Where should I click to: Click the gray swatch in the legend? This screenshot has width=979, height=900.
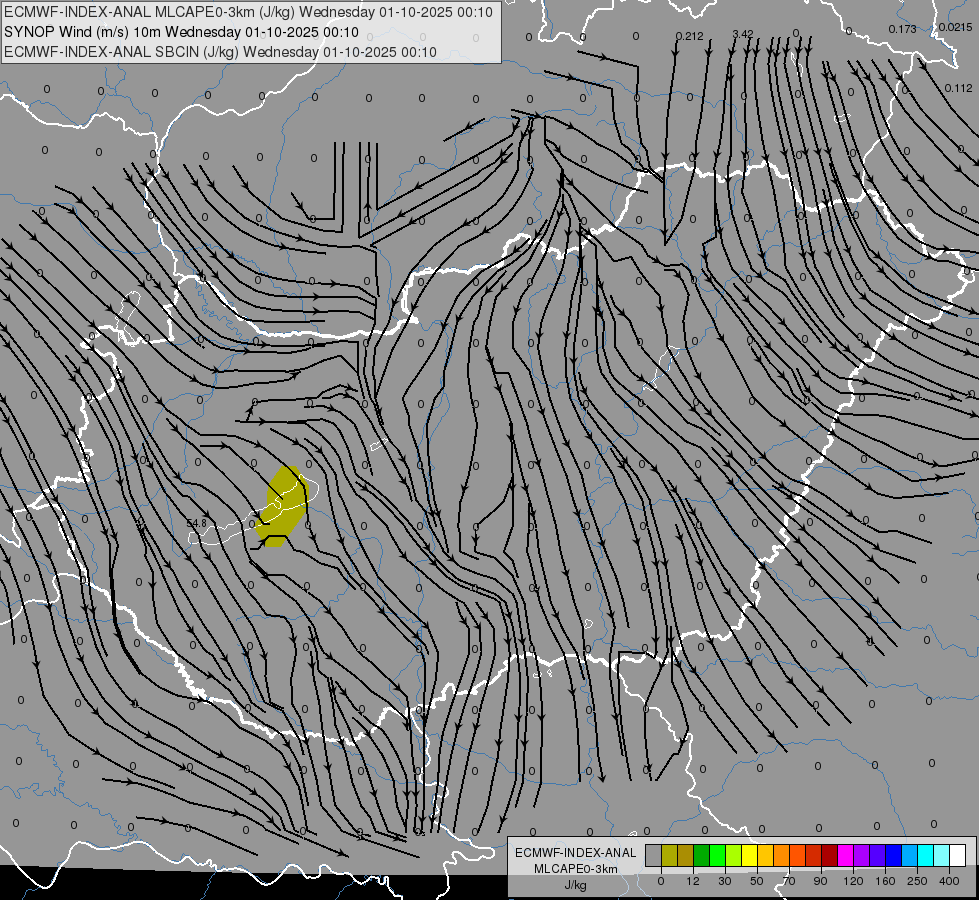click(654, 855)
